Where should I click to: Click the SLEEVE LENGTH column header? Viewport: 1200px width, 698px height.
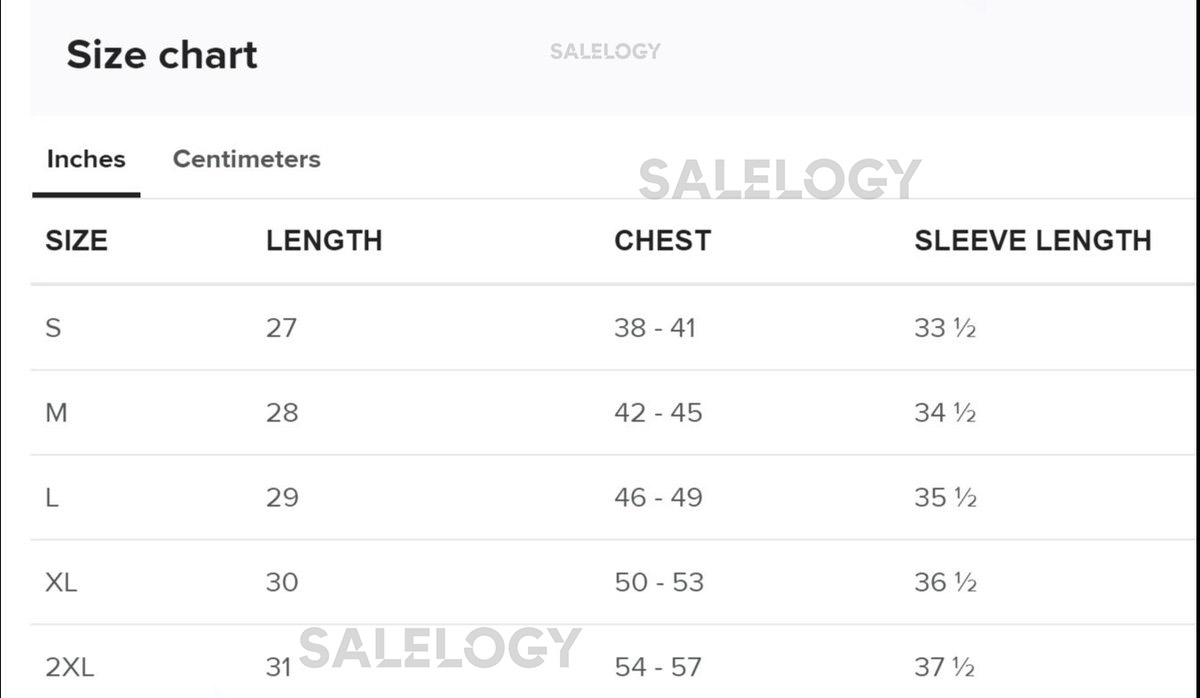tap(1032, 240)
